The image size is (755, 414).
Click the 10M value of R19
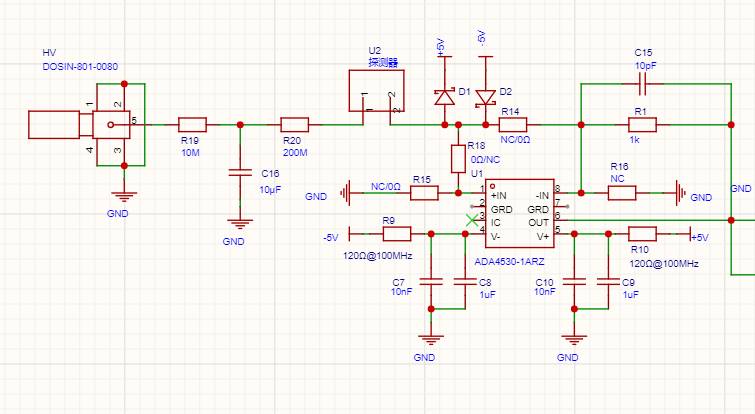coord(190,153)
